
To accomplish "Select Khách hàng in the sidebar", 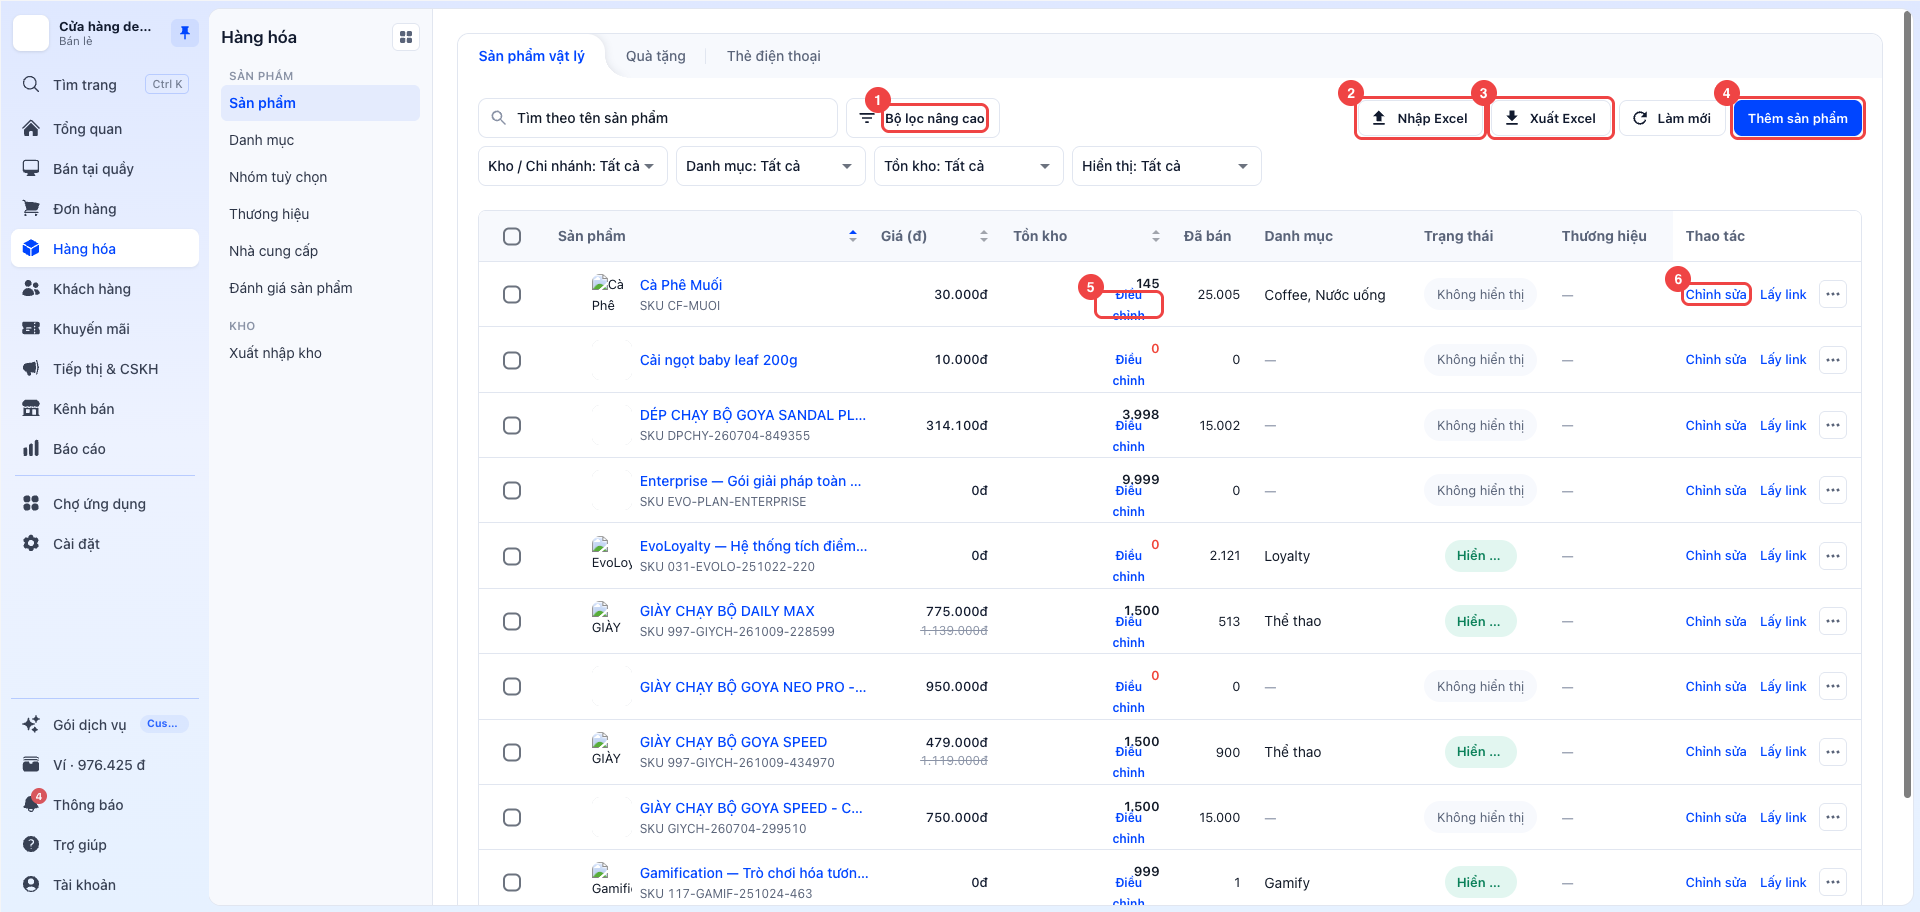I will (x=105, y=289).
